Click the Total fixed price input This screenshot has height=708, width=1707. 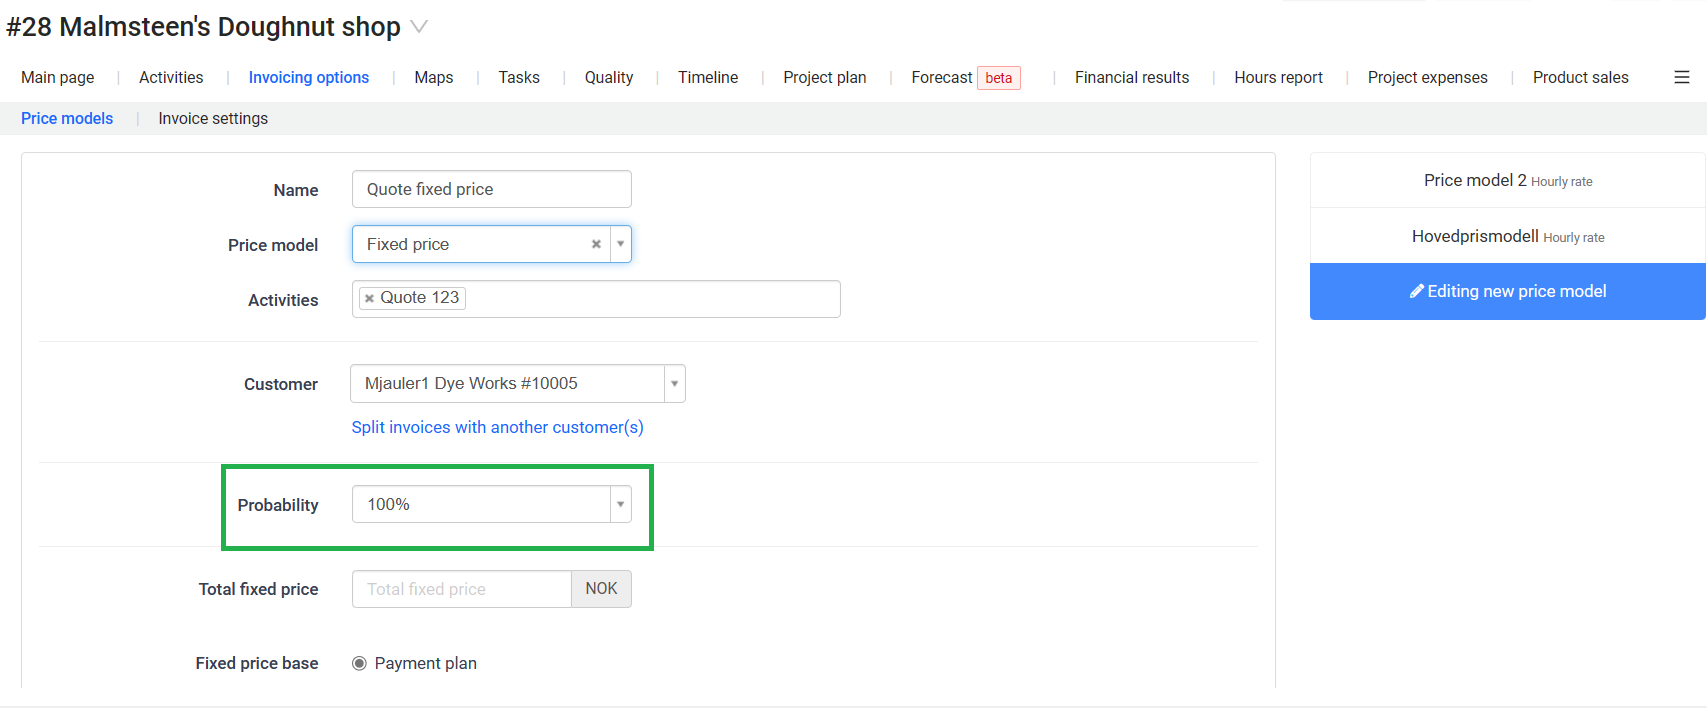(462, 589)
